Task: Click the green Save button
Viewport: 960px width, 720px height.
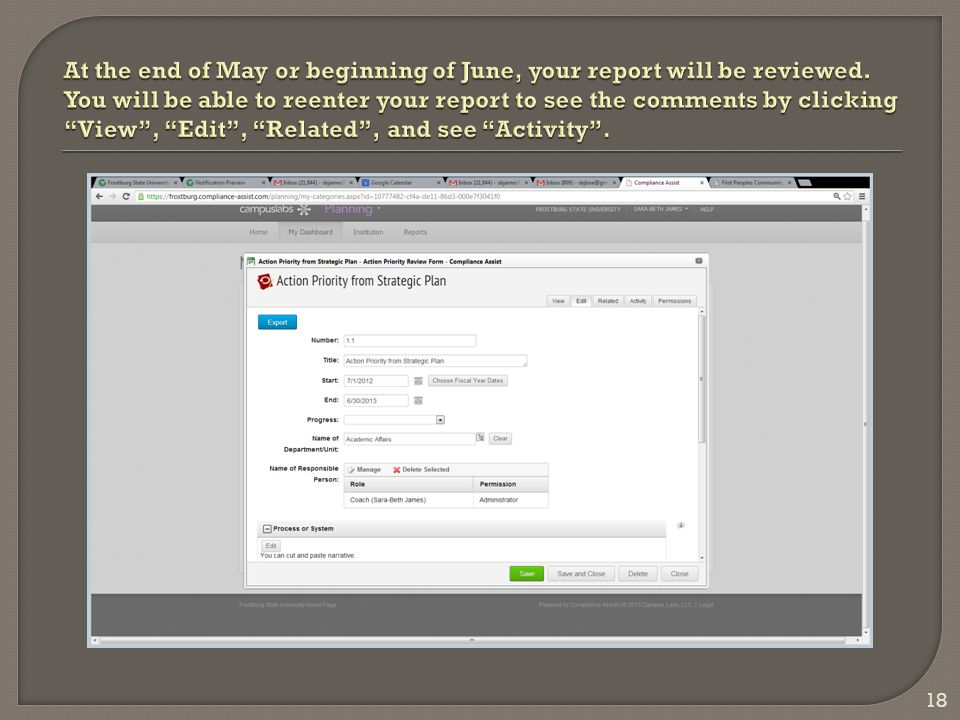Action: (x=527, y=574)
